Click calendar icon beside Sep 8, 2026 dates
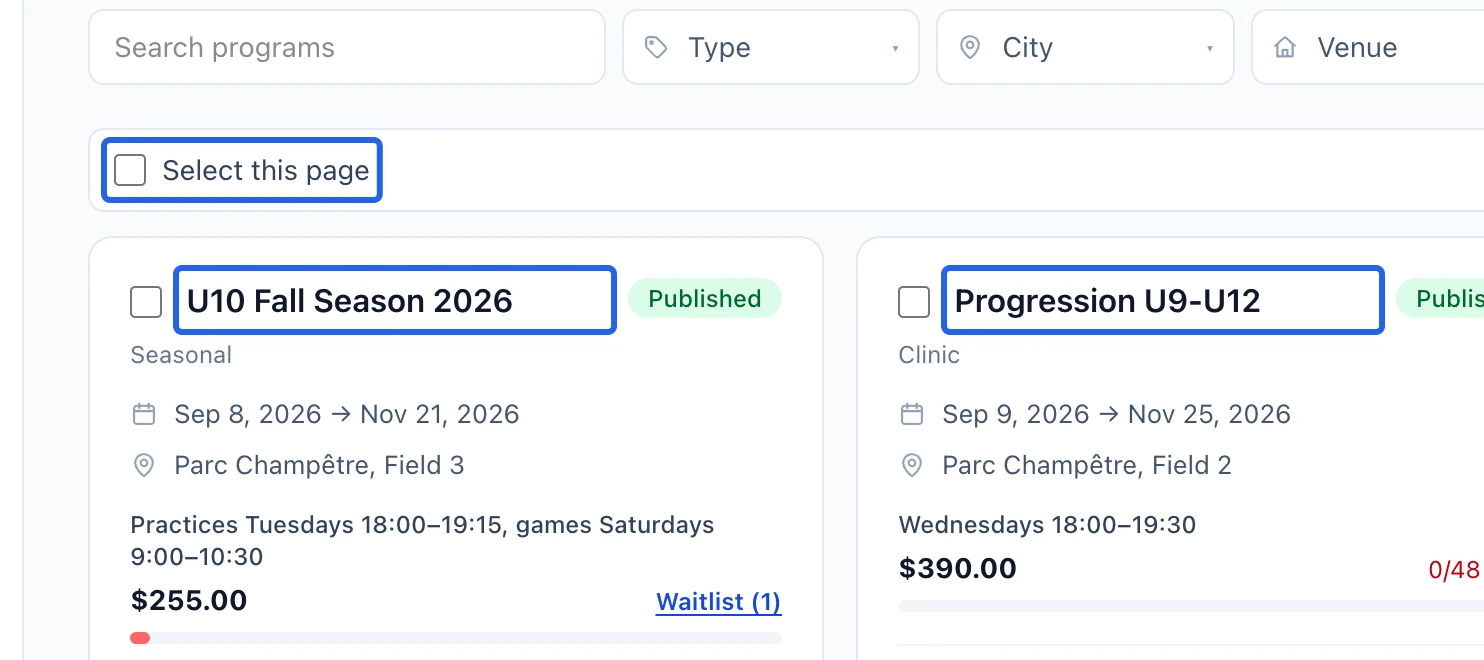1484x660 pixels. 144,414
